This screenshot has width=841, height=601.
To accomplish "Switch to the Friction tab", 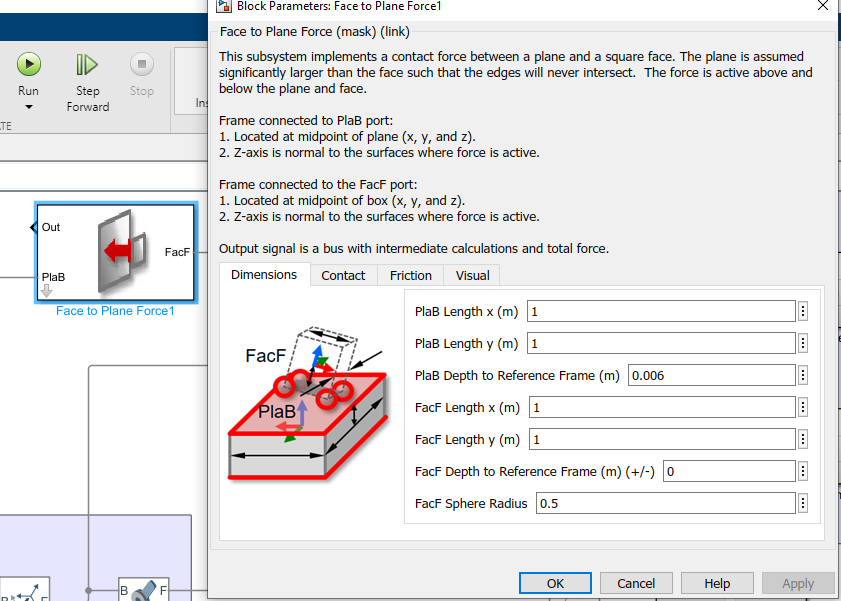I will [410, 276].
